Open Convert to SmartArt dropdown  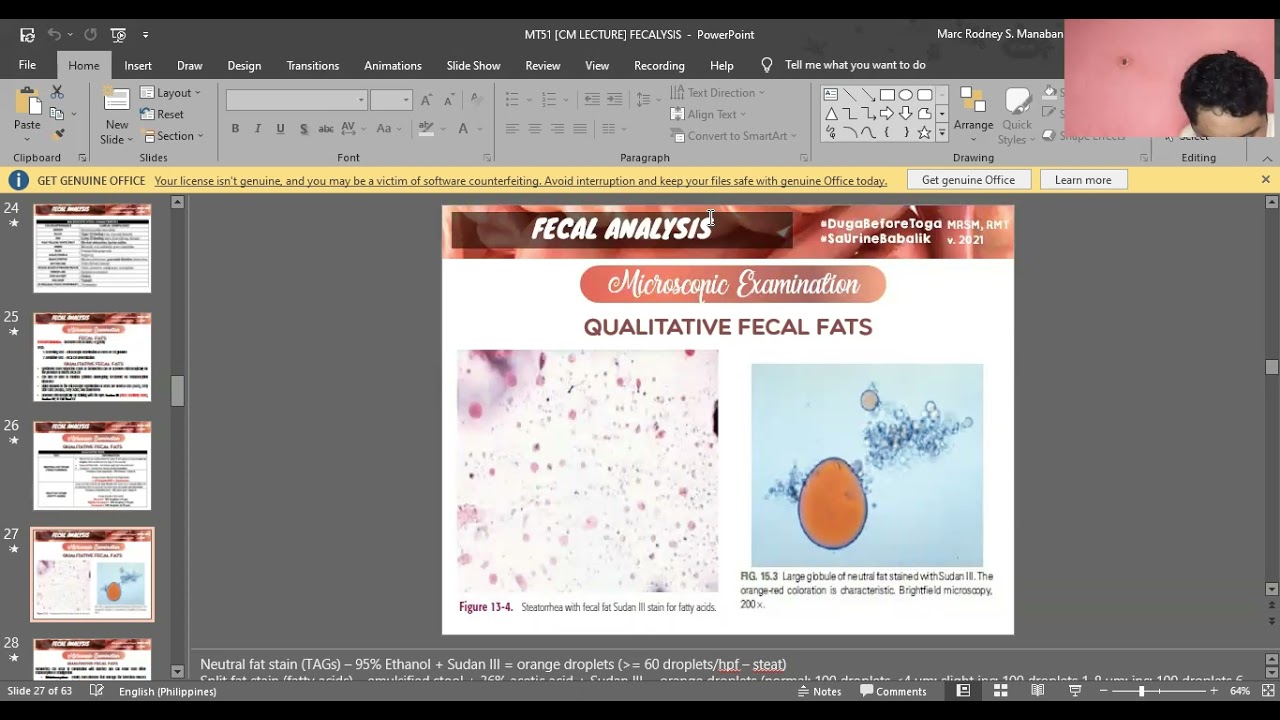(x=734, y=136)
